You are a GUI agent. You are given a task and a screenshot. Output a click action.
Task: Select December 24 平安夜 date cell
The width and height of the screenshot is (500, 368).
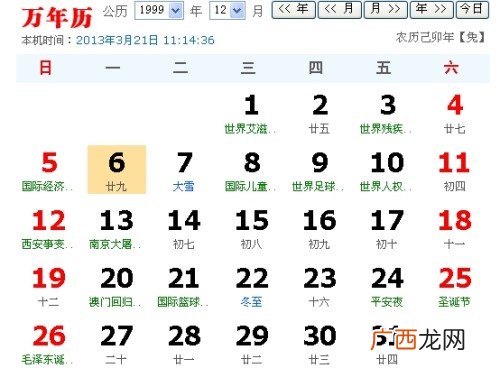point(387,286)
